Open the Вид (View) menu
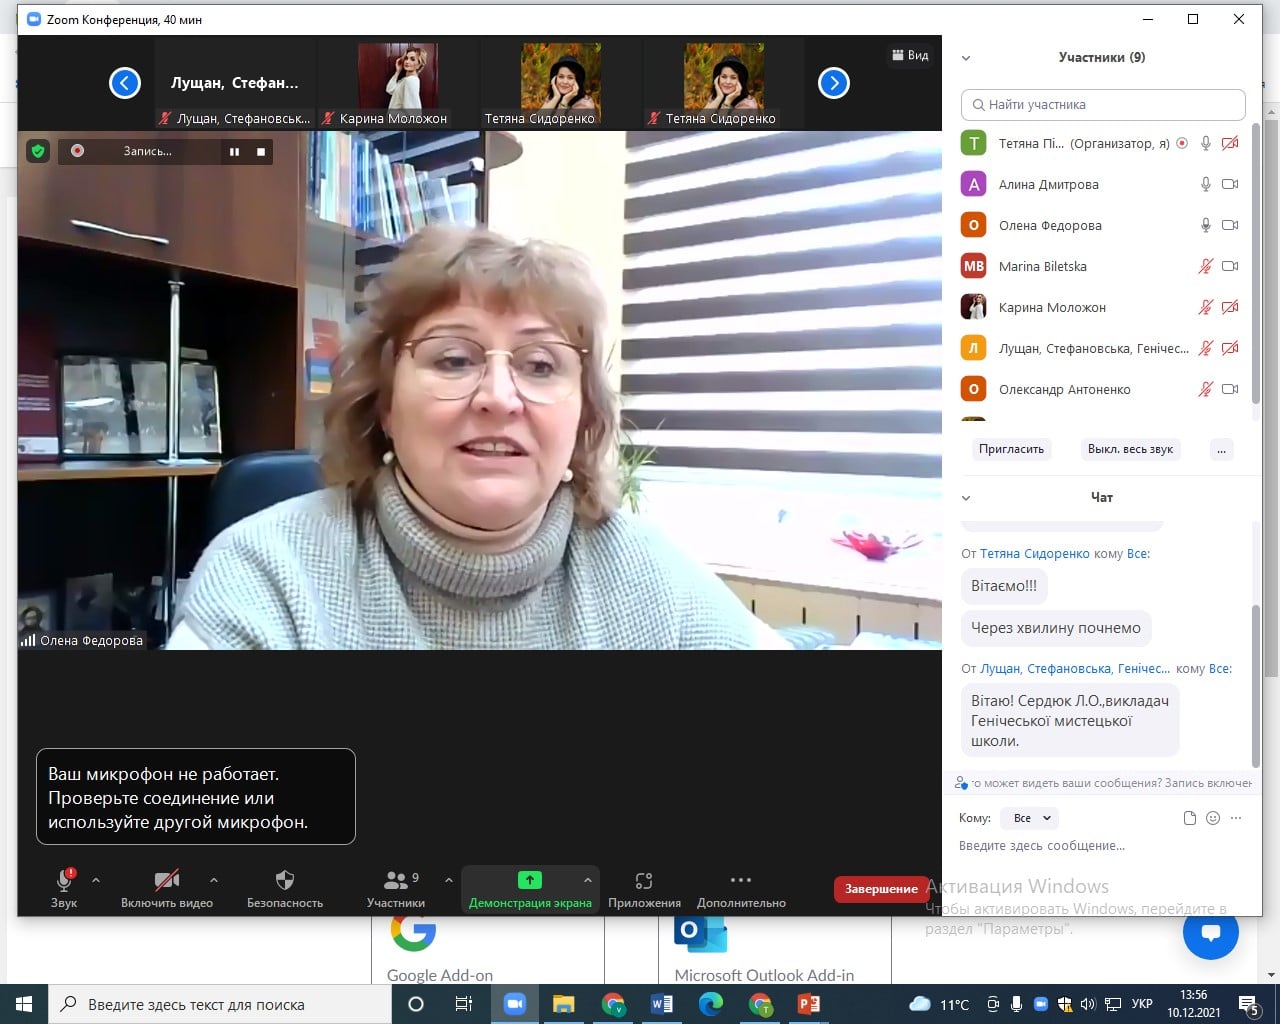Screen dimensions: 1280x1024 [910, 55]
